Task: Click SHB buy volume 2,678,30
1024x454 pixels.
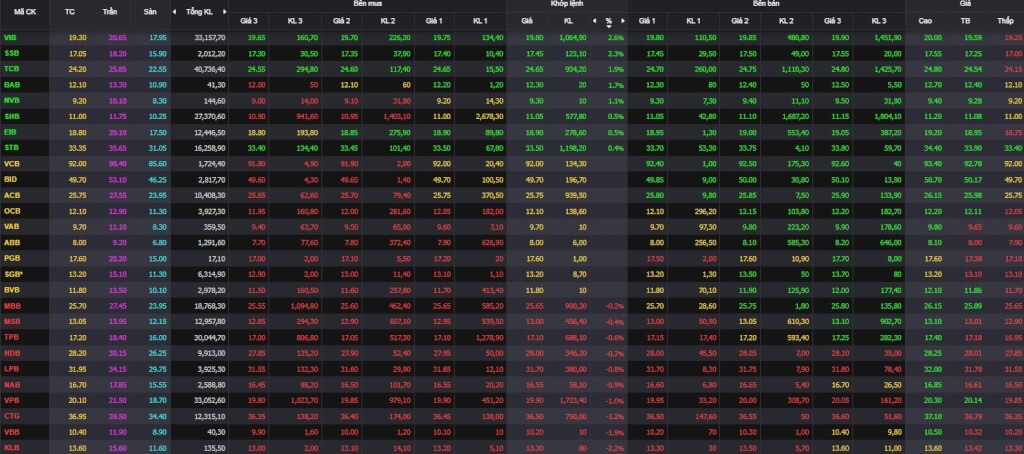Action: click(x=487, y=116)
